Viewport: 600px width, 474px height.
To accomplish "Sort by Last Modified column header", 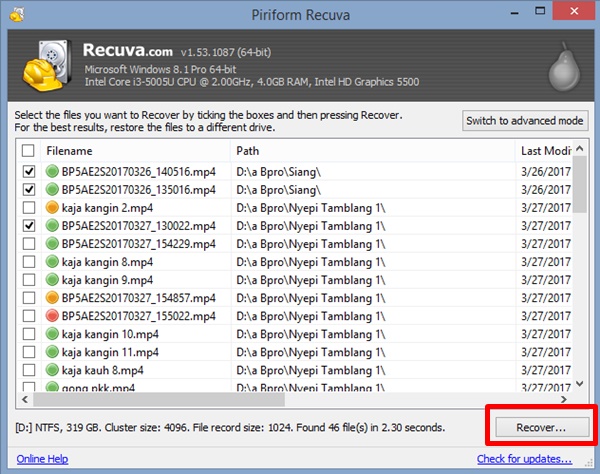I will [544, 151].
